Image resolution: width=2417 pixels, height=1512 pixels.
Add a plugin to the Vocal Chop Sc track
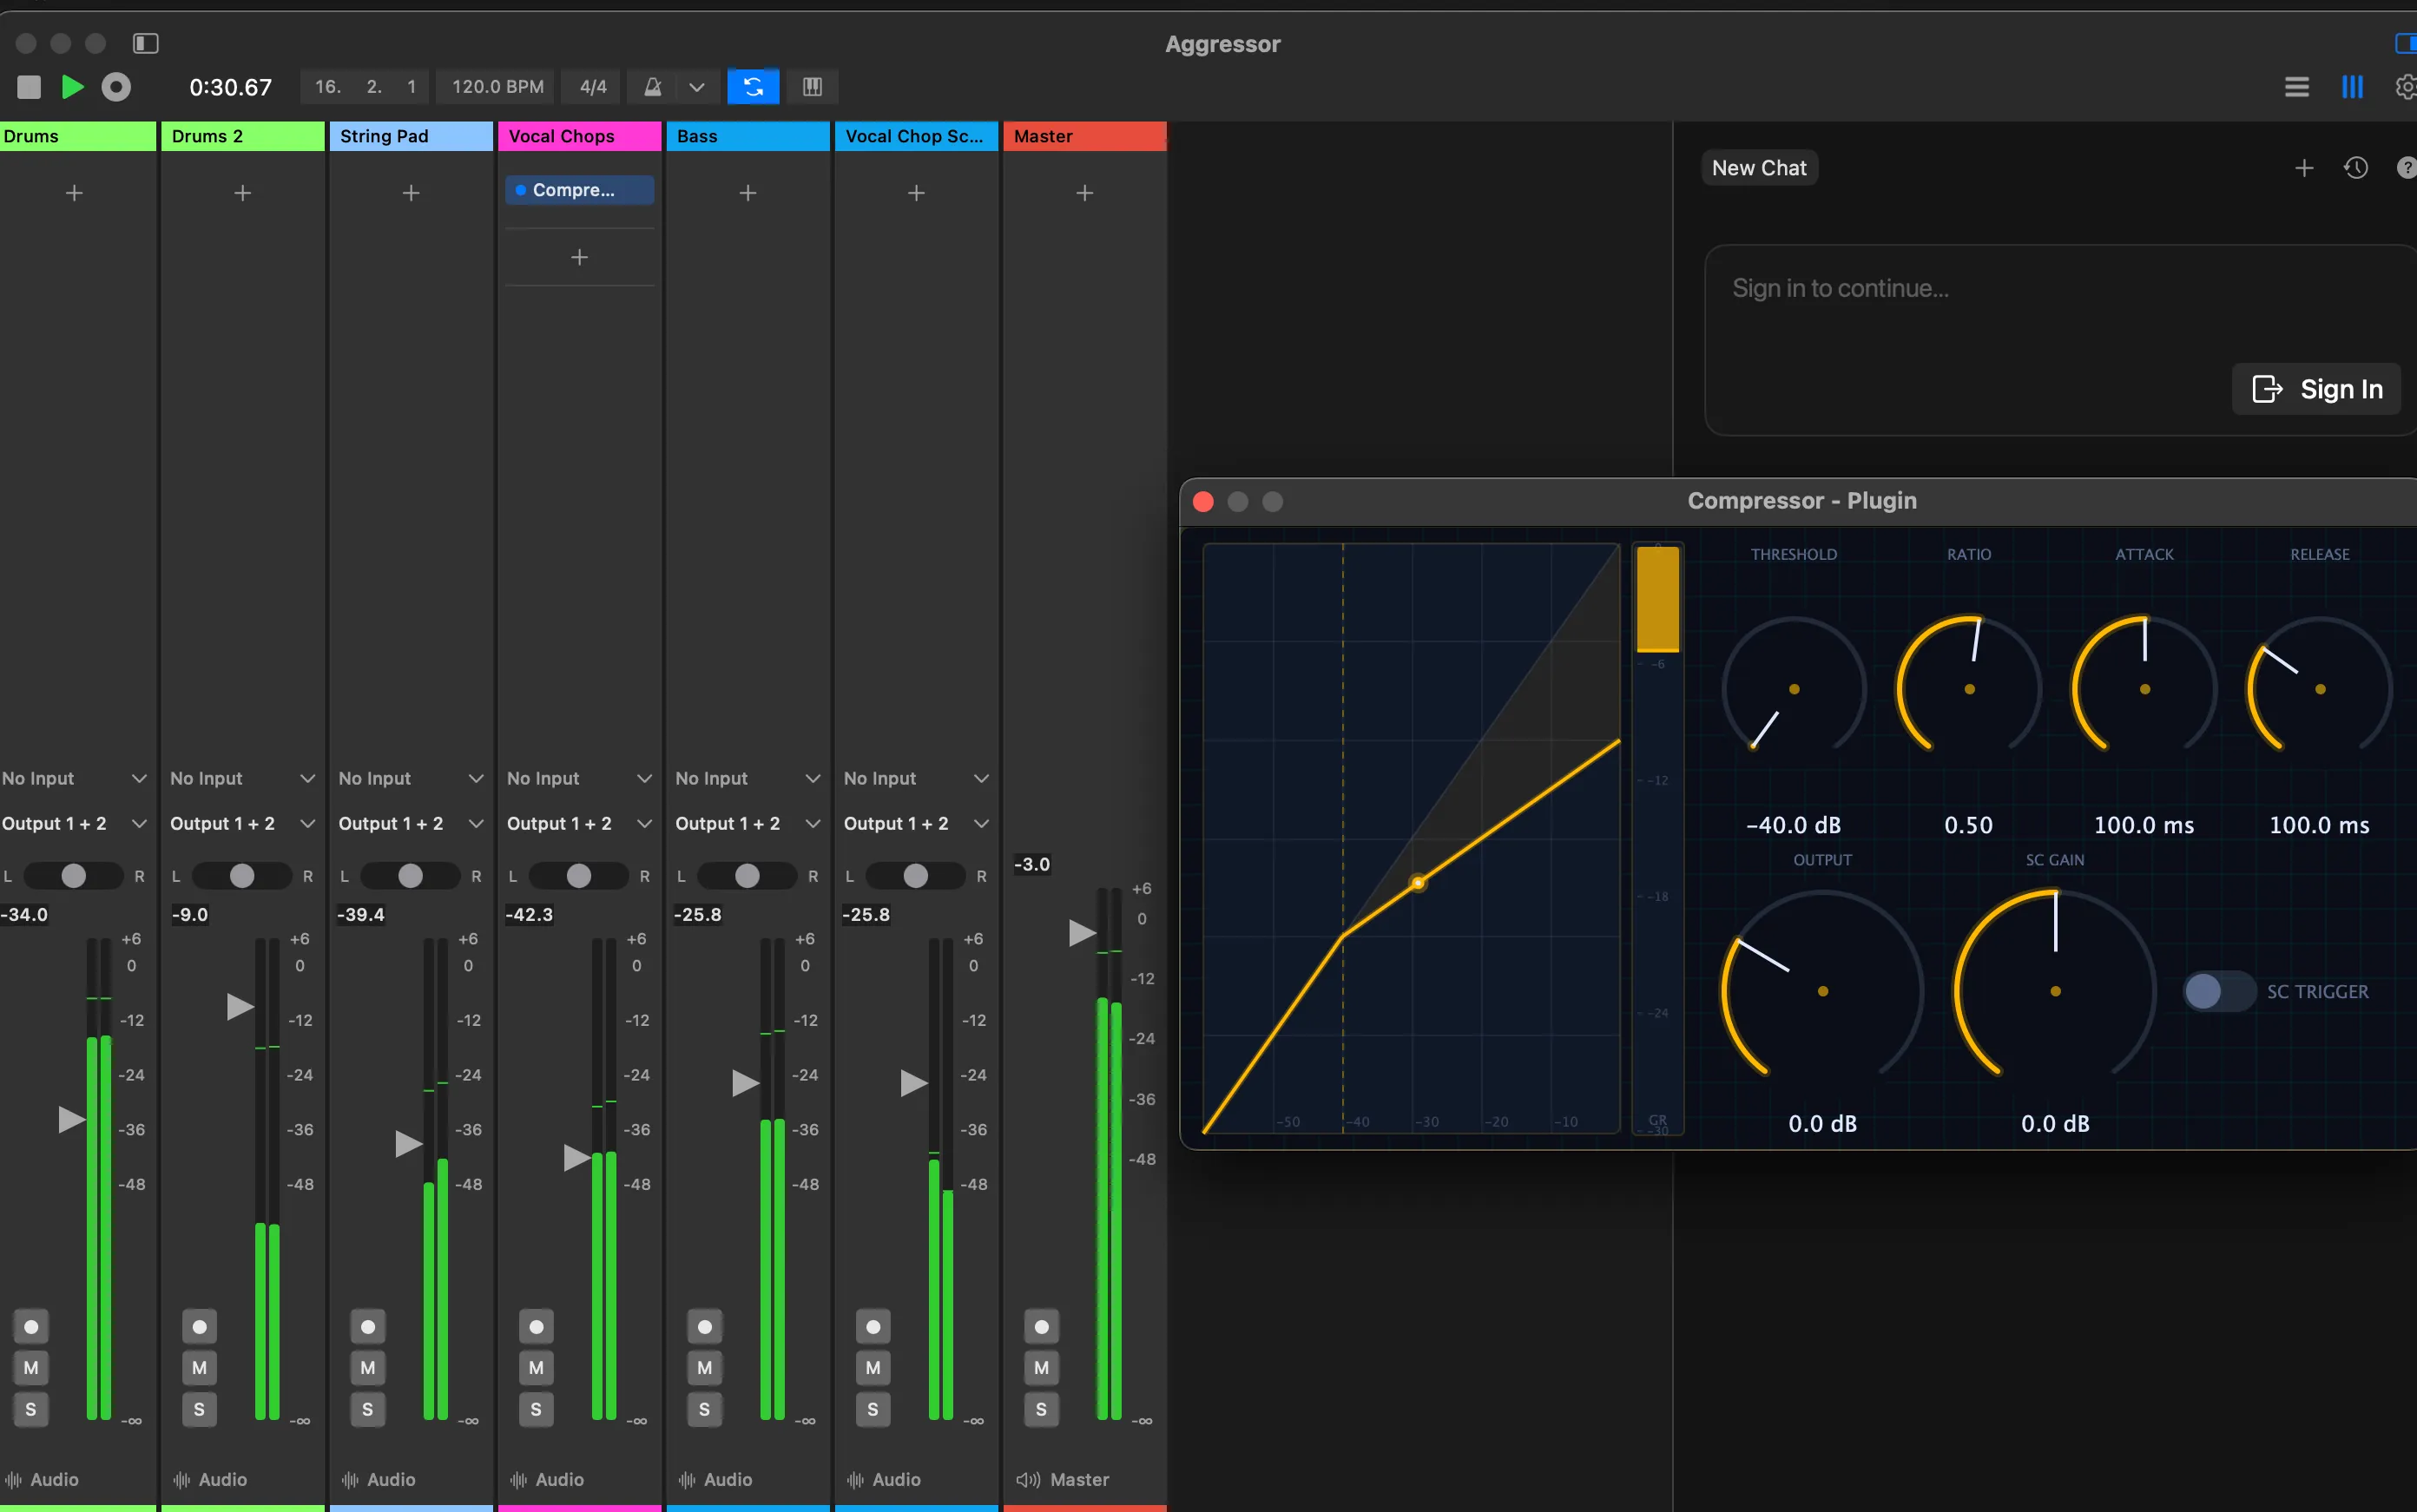coord(915,192)
